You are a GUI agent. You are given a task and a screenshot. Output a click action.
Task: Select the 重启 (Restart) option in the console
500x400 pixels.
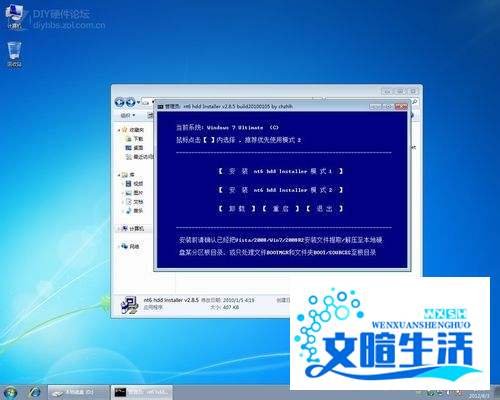[281, 209]
